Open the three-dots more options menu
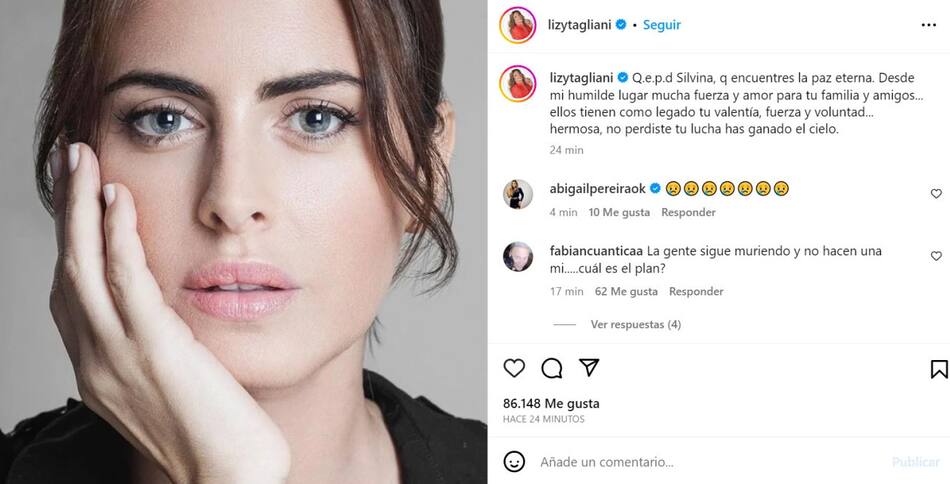The width and height of the screenshot is (950, 484). [929, 25]
